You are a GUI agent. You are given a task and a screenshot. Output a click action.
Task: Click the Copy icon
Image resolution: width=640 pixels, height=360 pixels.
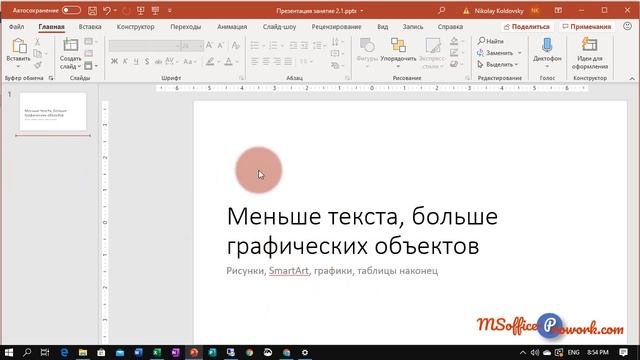click(38, 53)
